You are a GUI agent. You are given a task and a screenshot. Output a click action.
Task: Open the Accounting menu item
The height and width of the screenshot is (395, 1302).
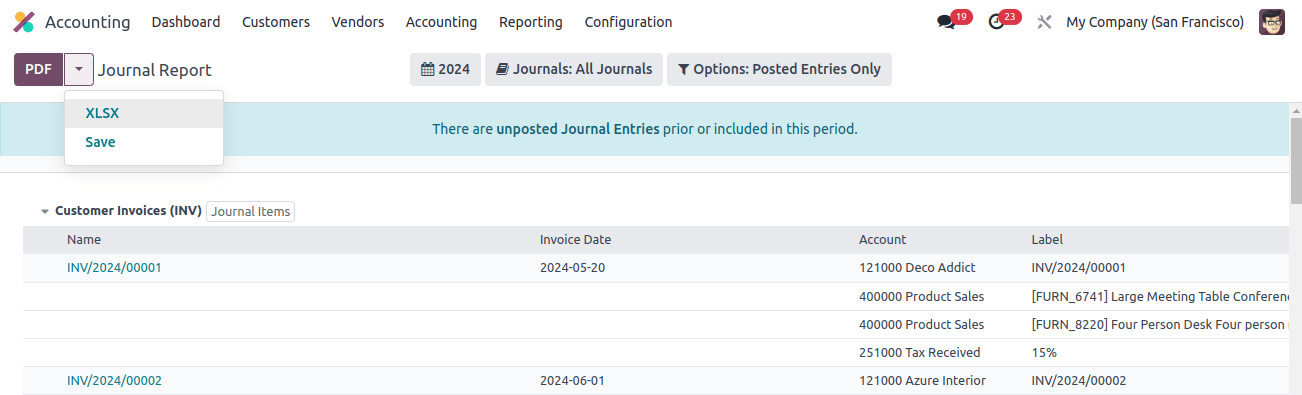(x=441, y=22)
